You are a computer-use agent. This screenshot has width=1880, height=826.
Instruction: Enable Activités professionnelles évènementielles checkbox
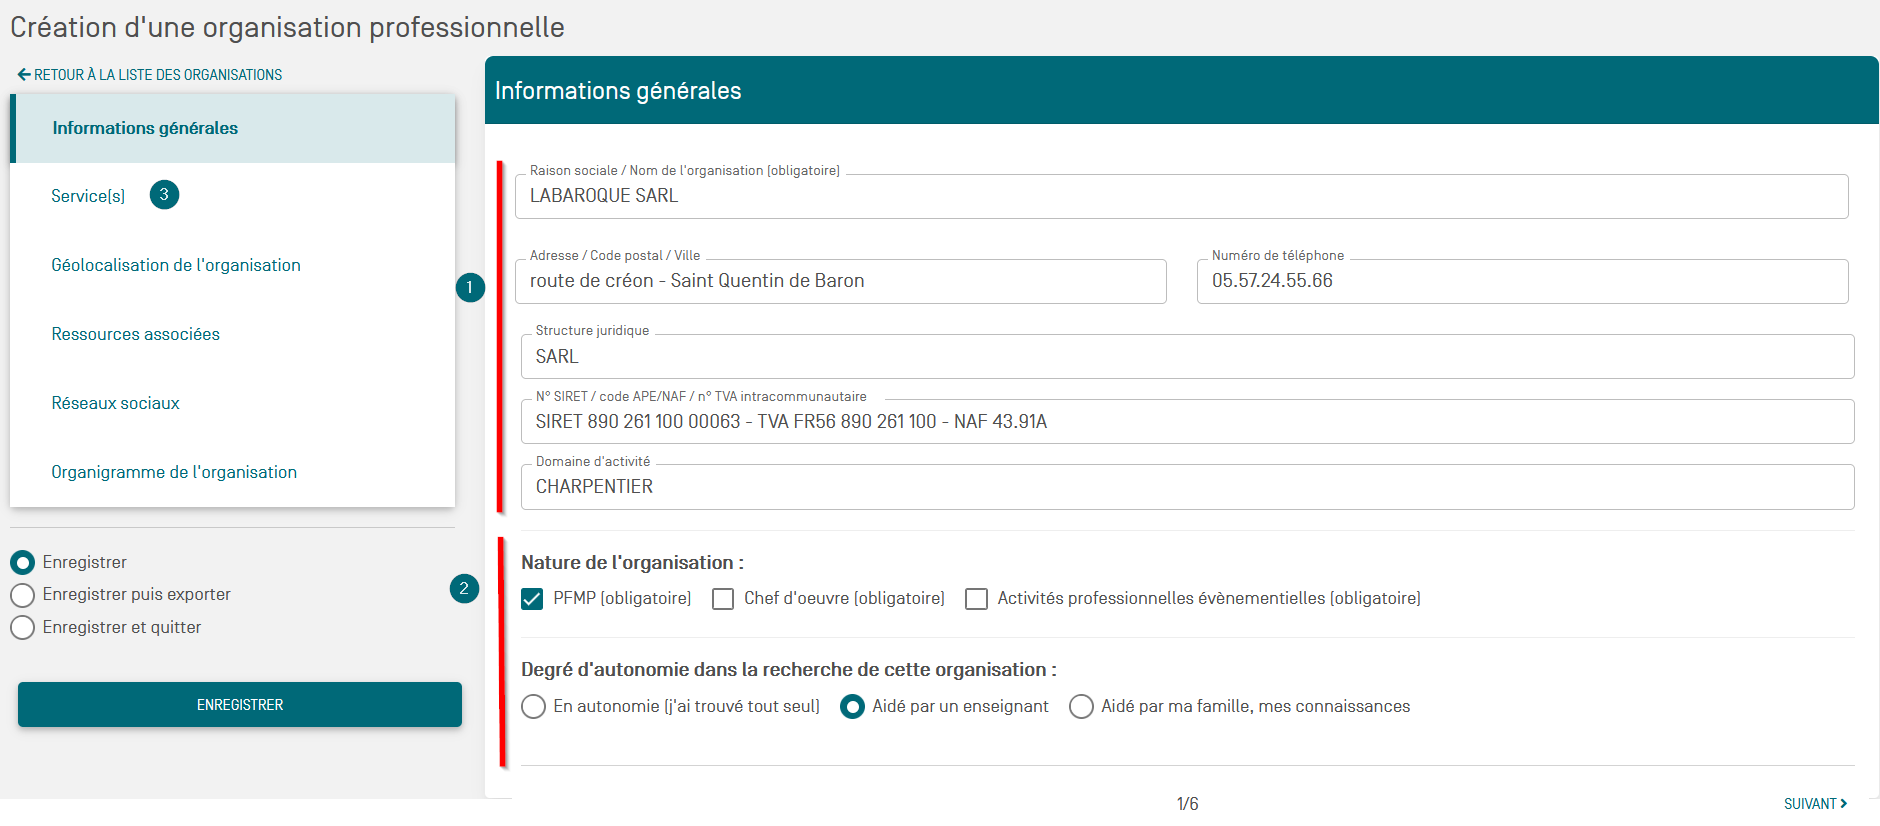(x=977, y=599)
